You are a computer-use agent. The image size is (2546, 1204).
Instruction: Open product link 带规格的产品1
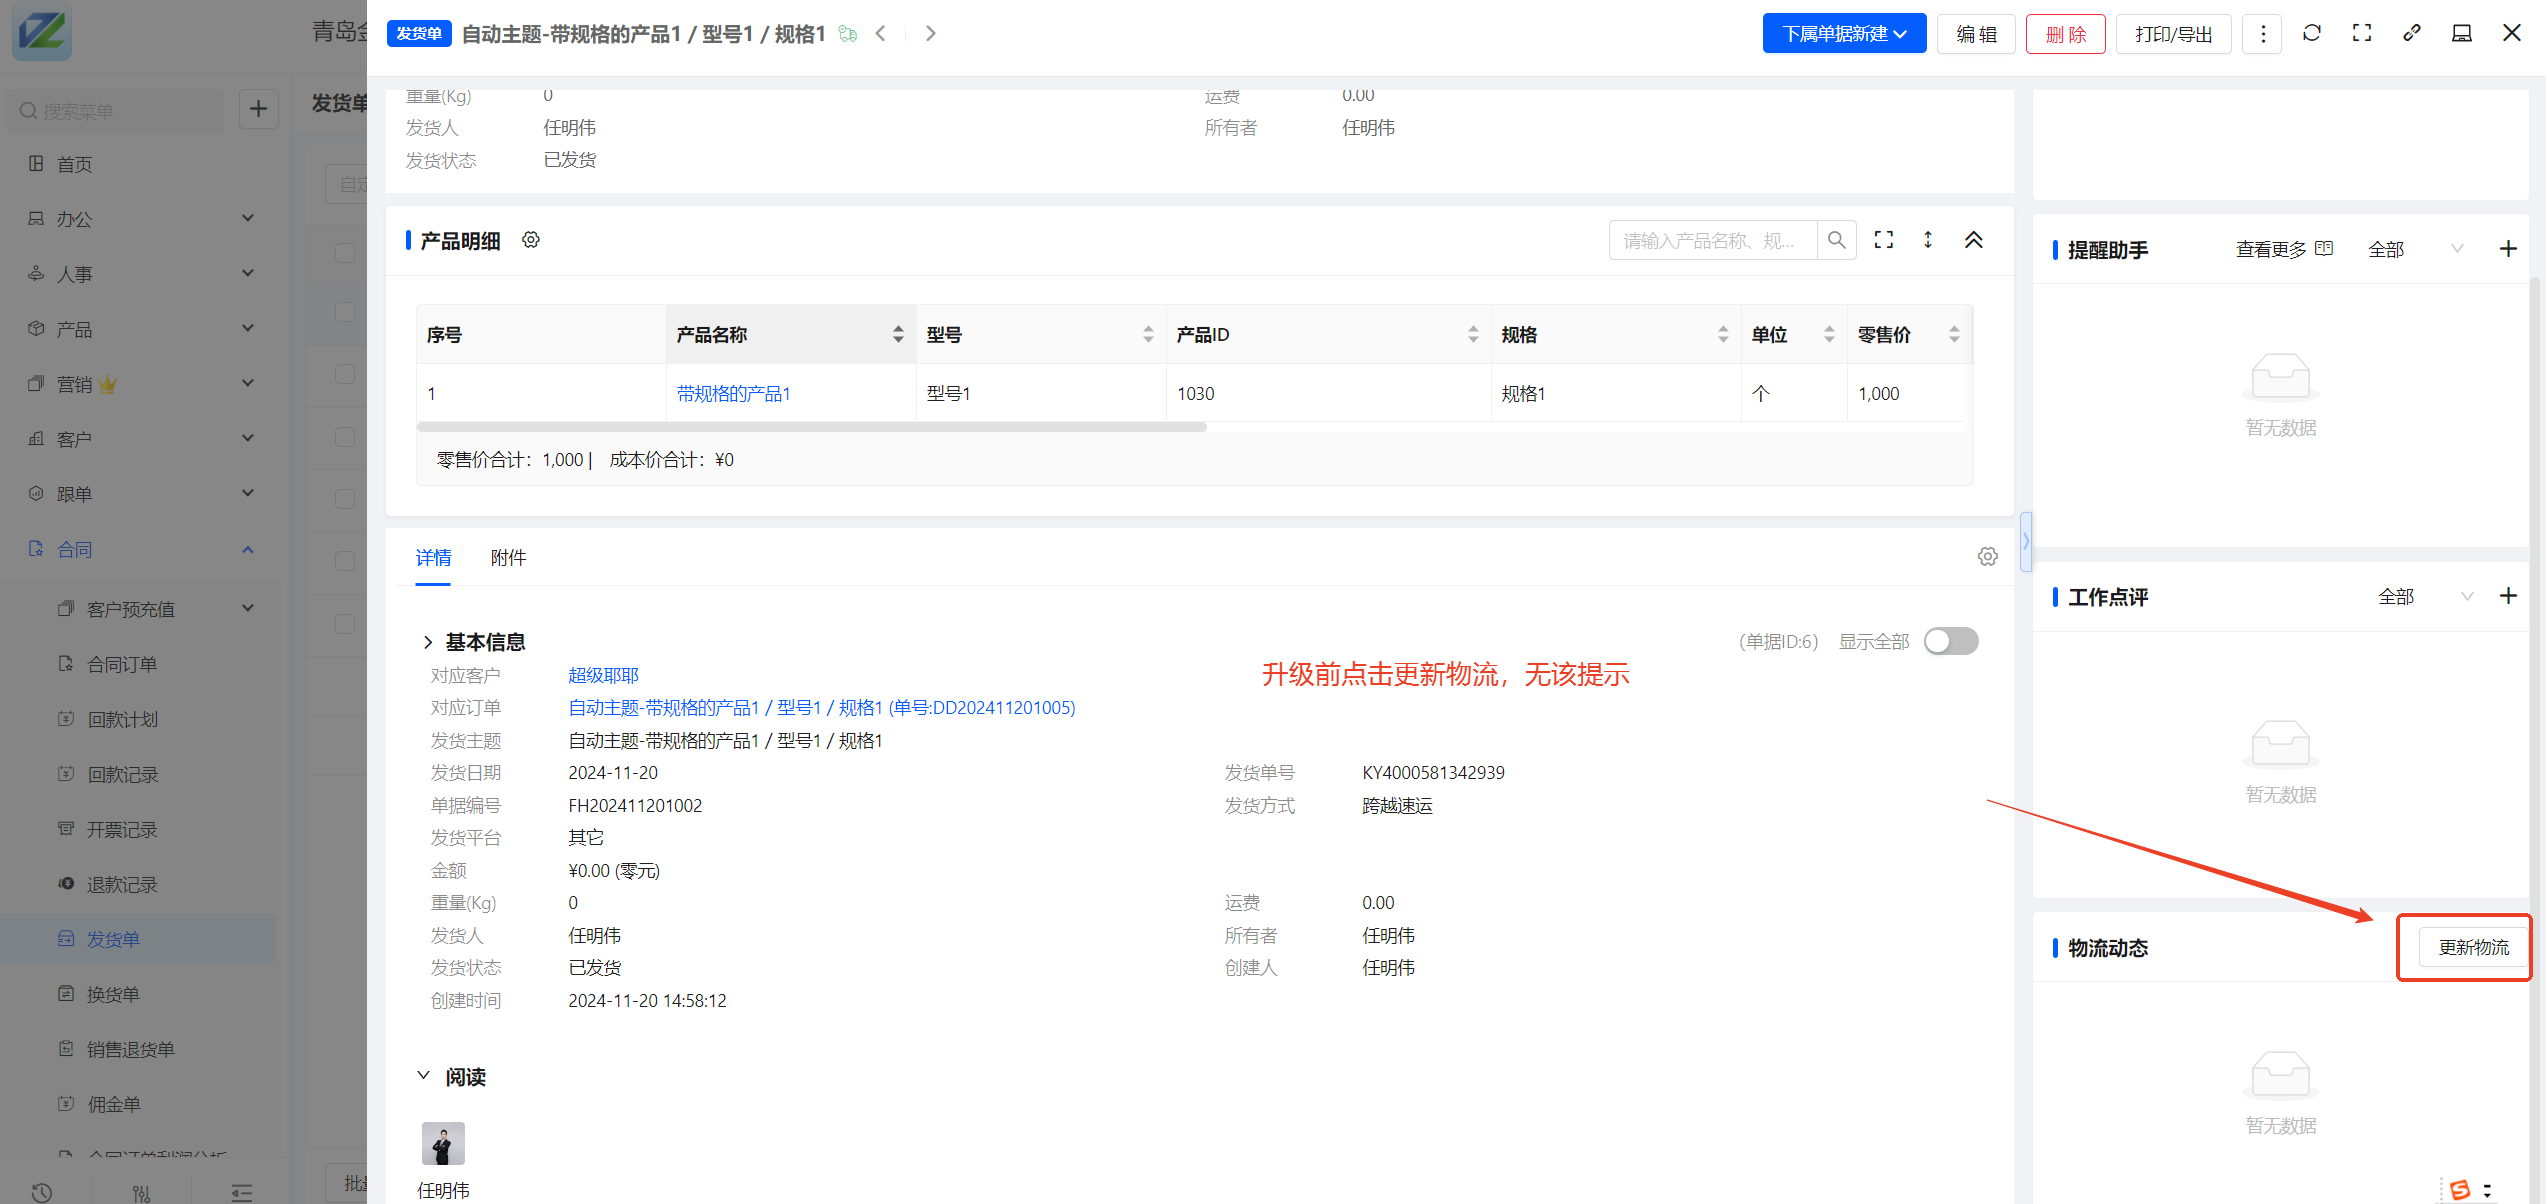click(733, 394)
